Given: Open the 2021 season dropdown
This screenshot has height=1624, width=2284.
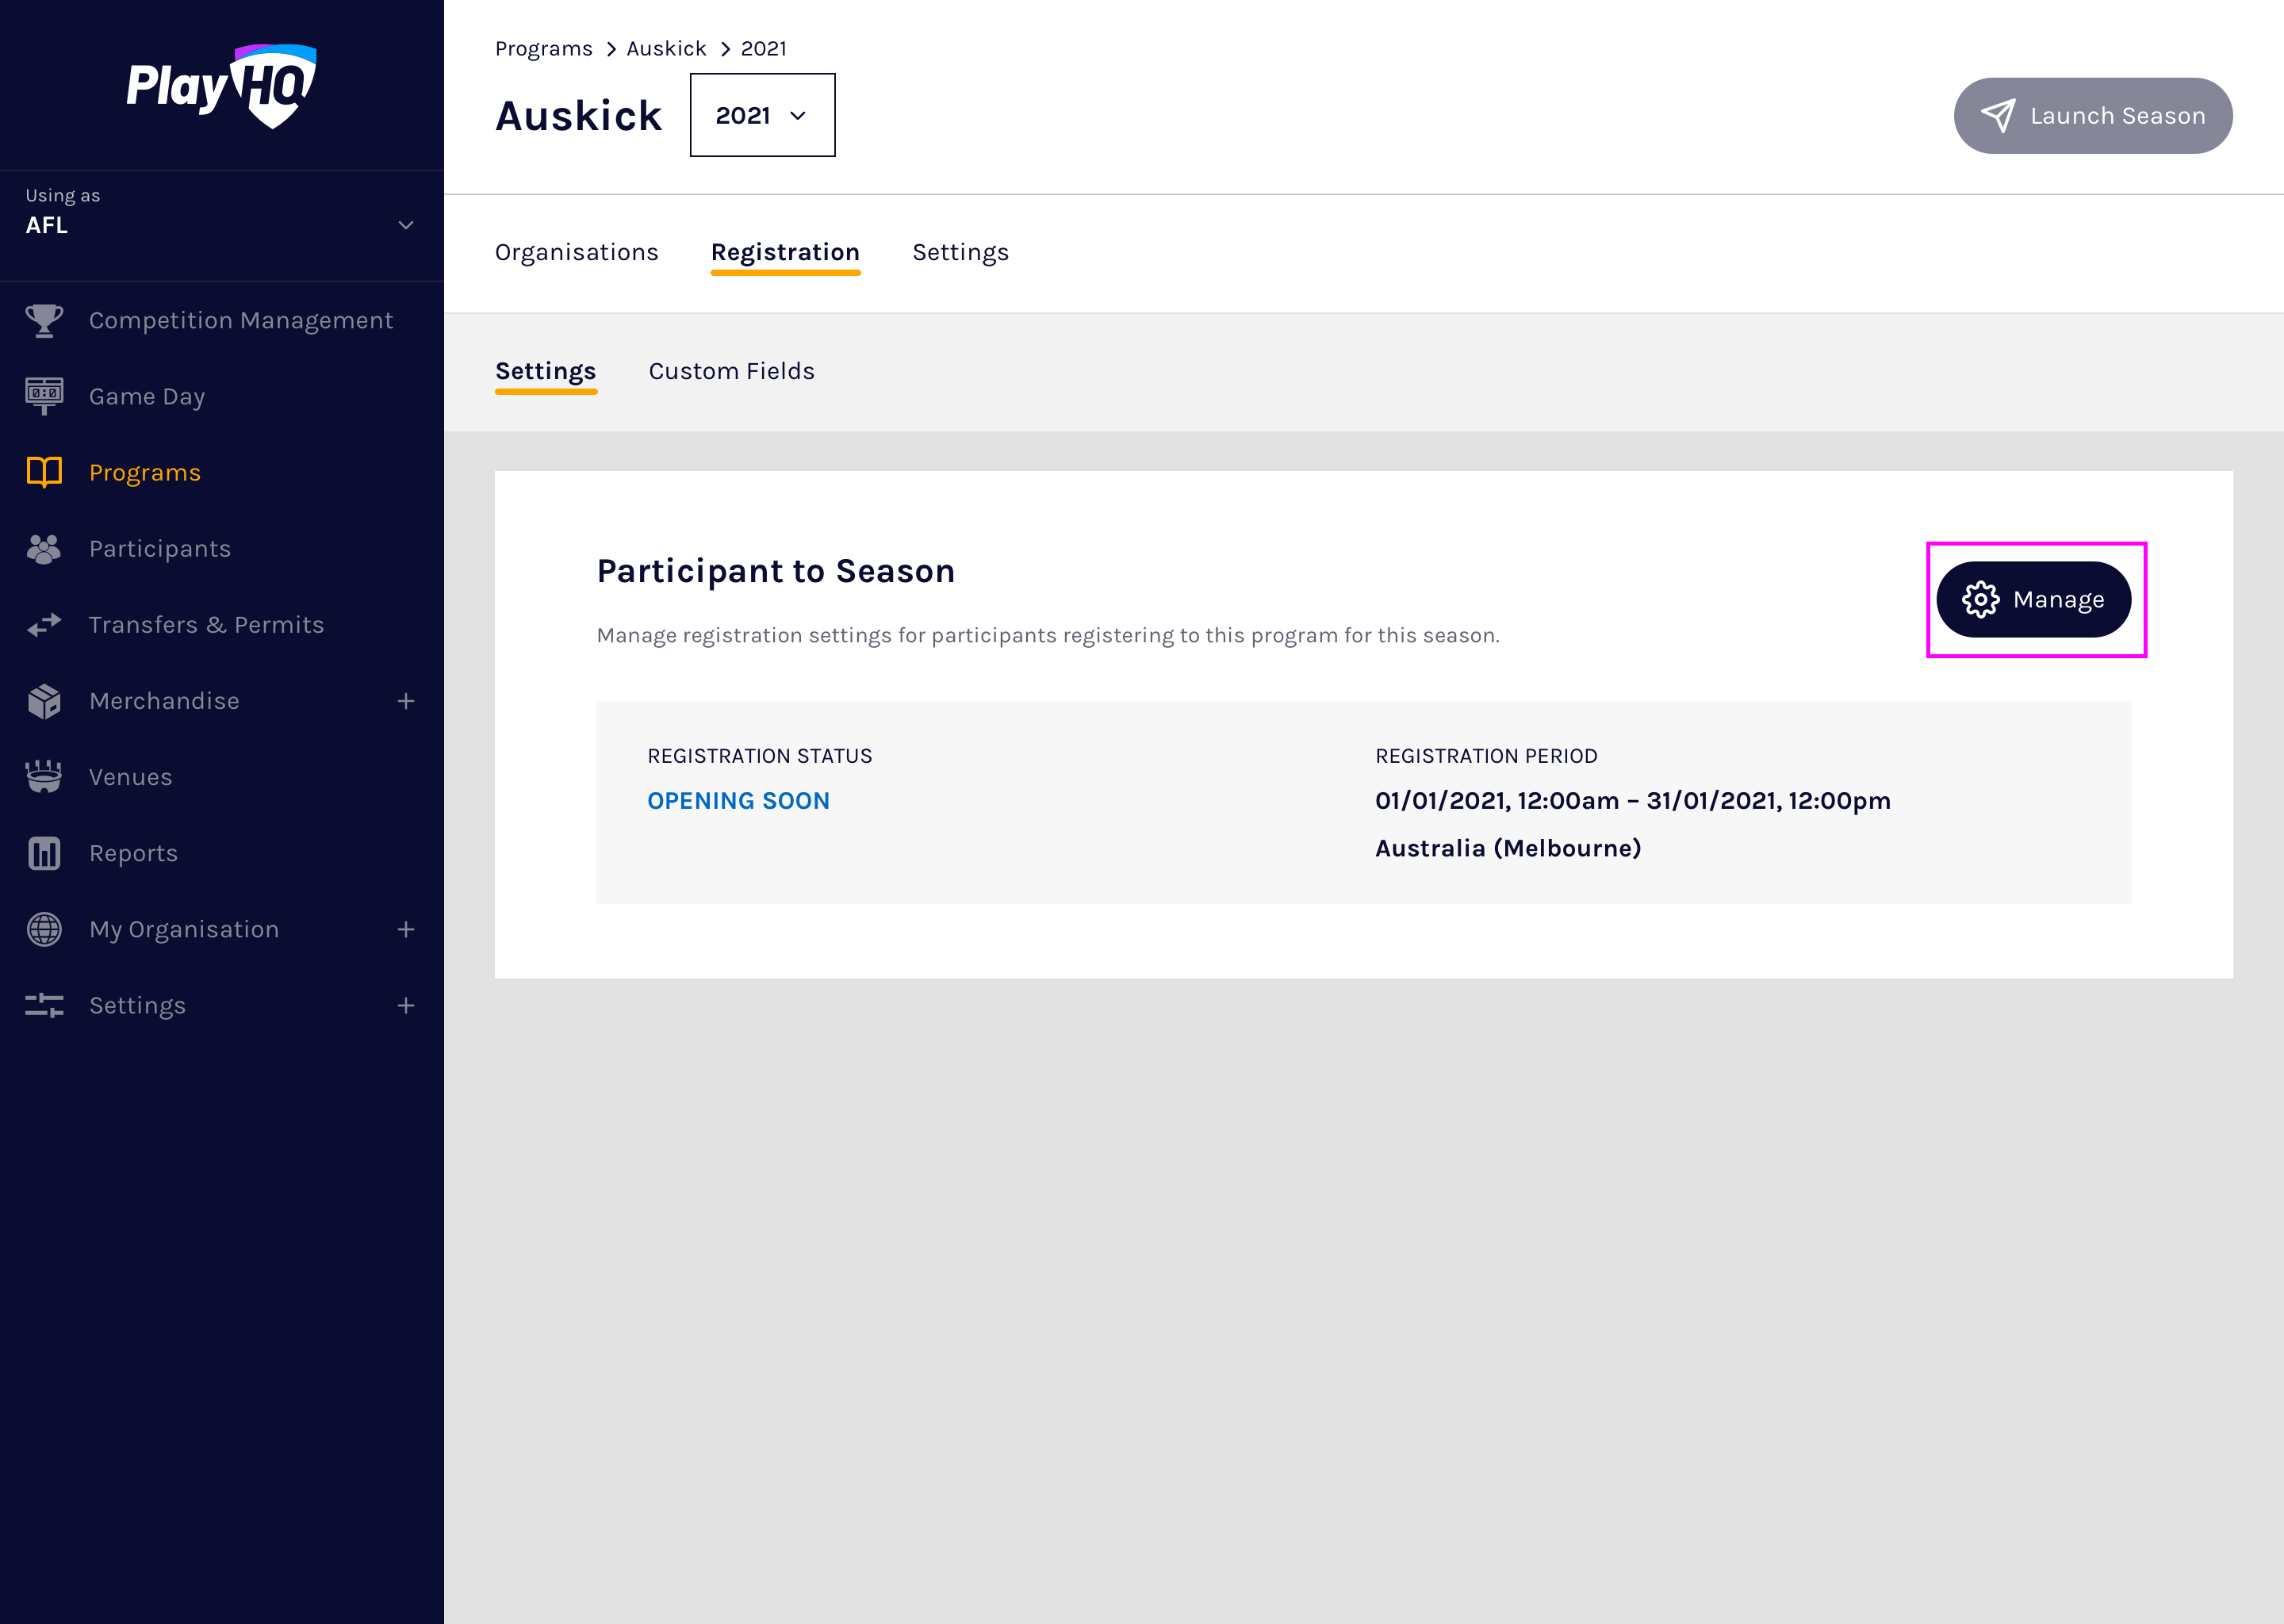Looking at the screenshot, I should pos(762,116).
